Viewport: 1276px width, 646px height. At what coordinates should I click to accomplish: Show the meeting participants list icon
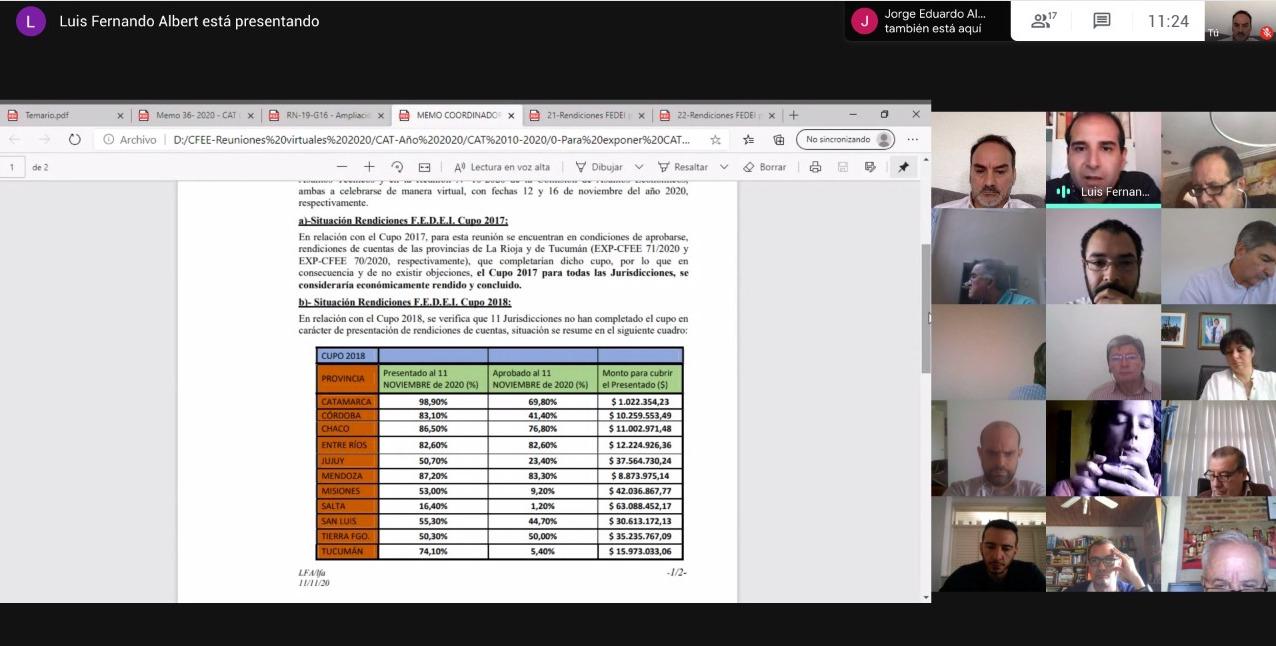[1044, 21]
